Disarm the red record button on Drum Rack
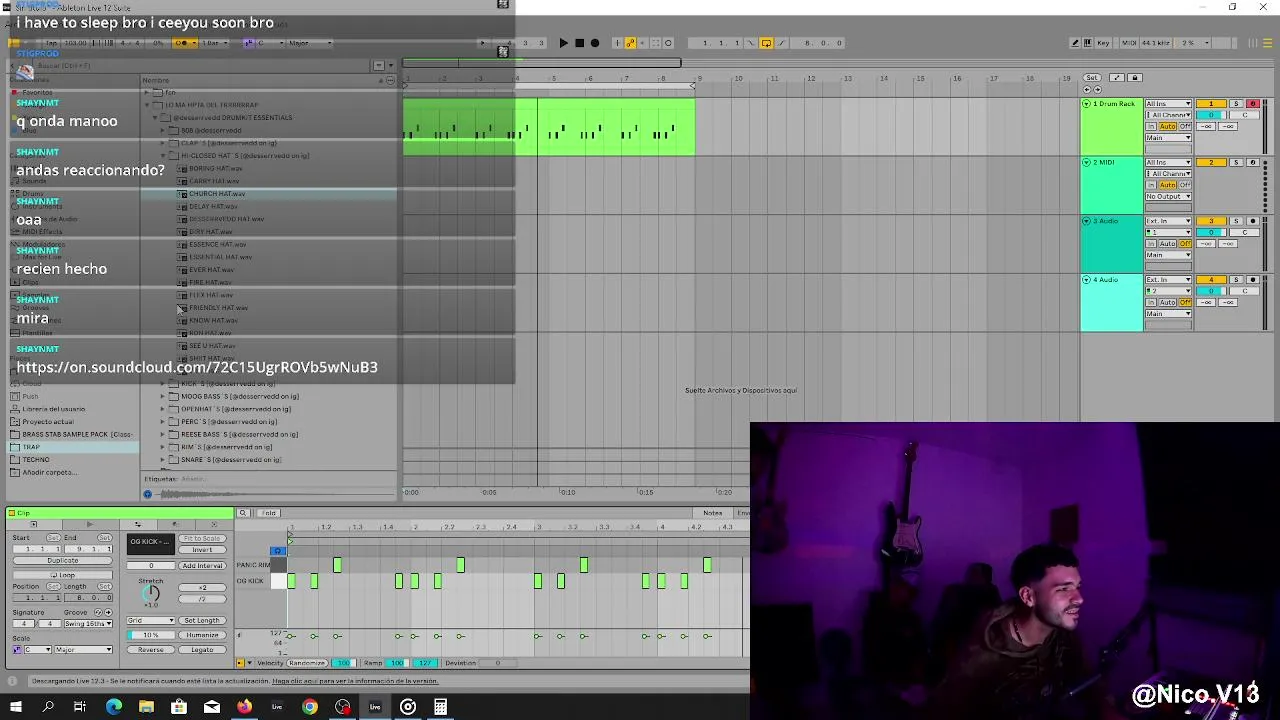The image size is (1280, 720). 1252,104
